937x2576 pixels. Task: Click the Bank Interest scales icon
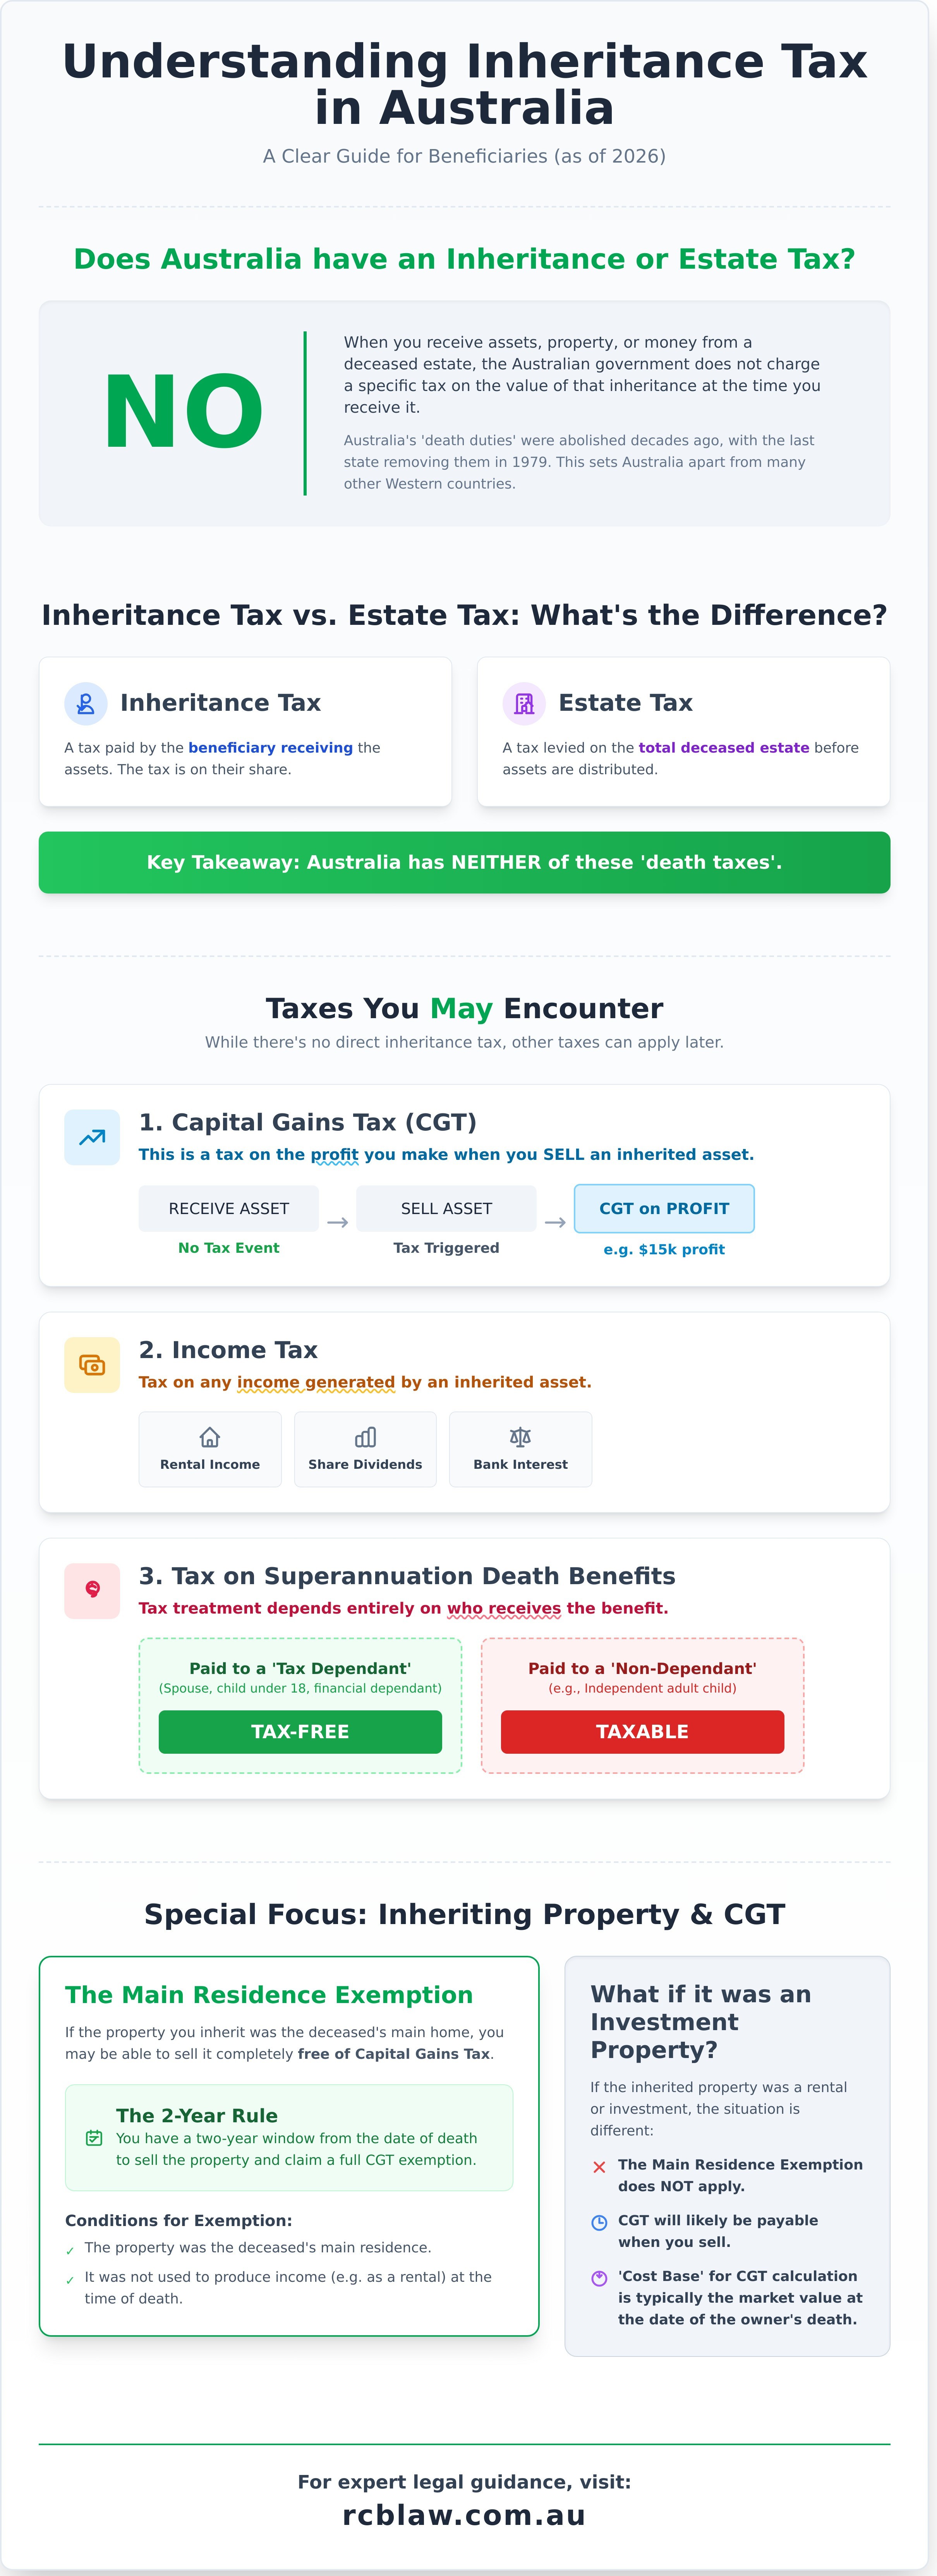pyautogui.click(x=520, y=1437)
